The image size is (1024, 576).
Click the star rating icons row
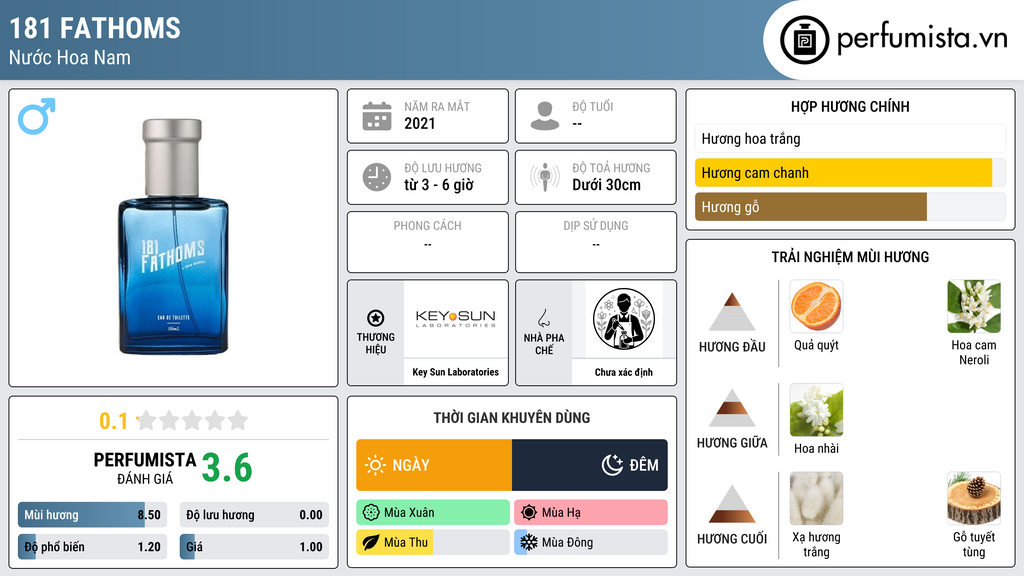click(x=192, y=420)
